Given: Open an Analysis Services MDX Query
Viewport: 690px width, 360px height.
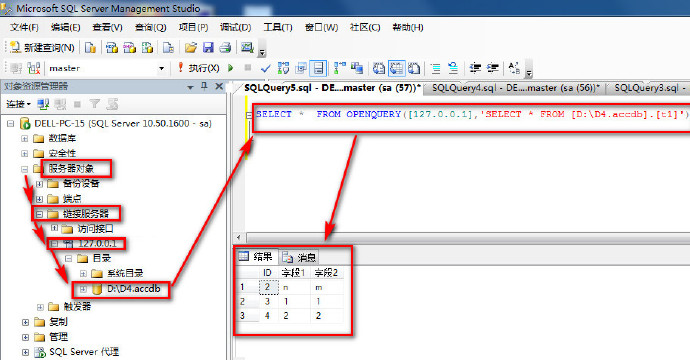Looking at the screenshot, I should click(x=112, y=48).
